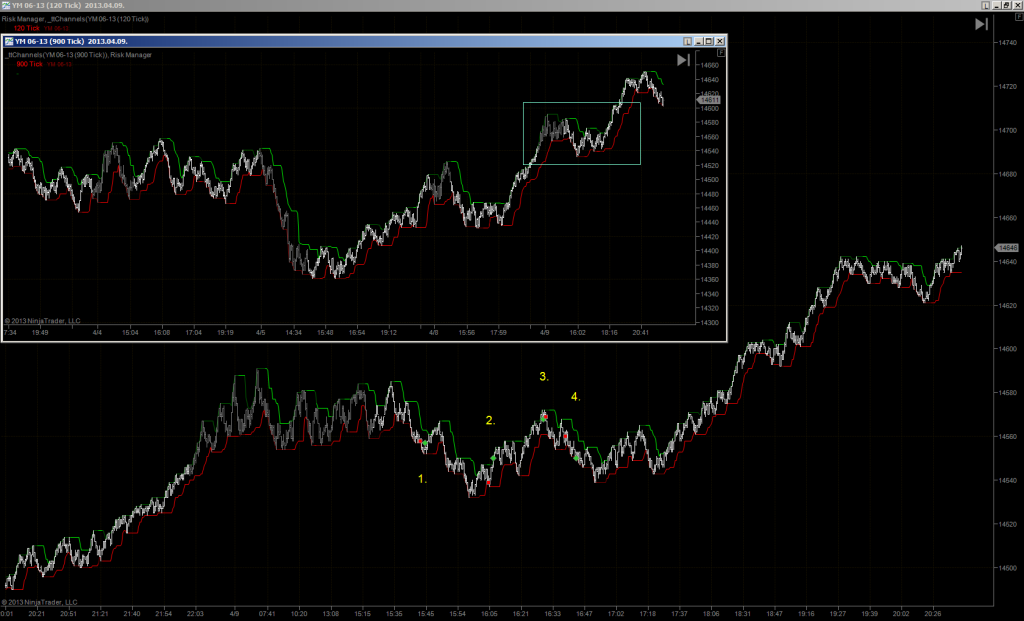Click the F button on the 120 Tick chart

pos(1019,16)
